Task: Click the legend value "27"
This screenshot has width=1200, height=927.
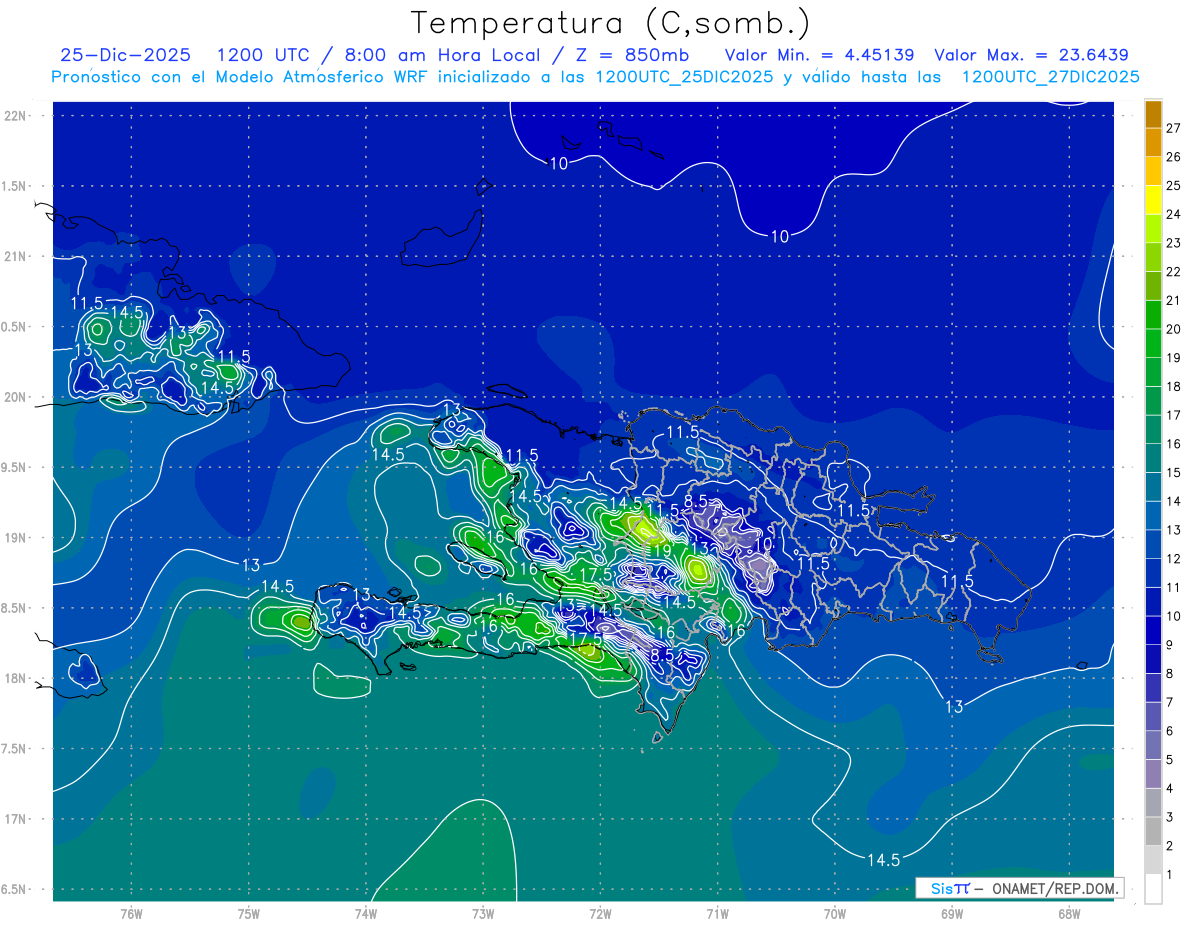Action: [x=1173, y=128]
